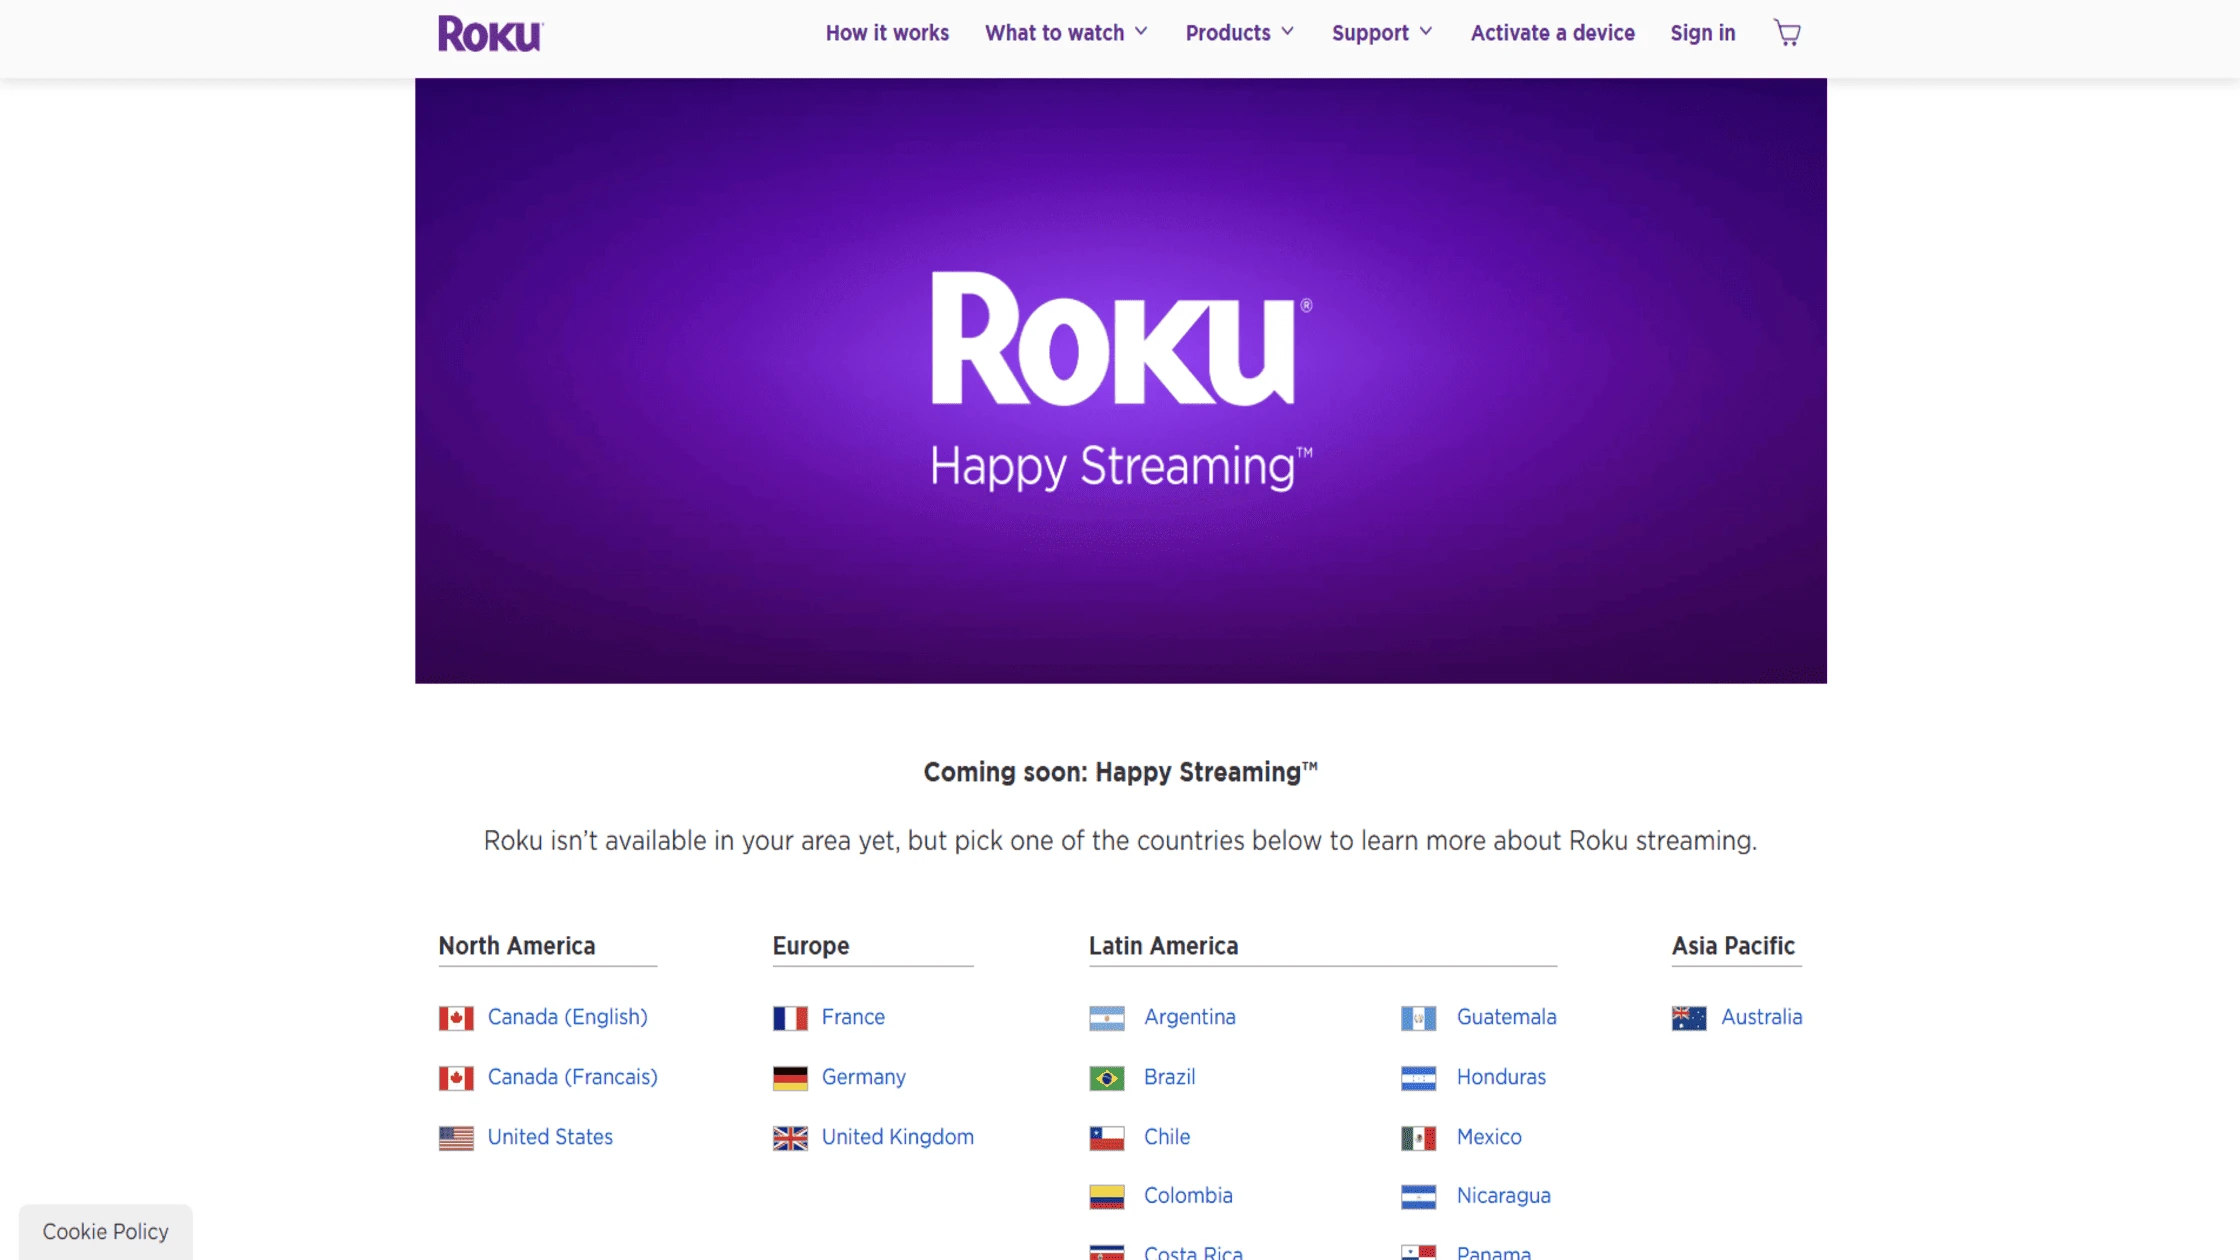Click the Australia flag icon
Viewport: 2240px width, 1260px height.
coord(1689,1017)
